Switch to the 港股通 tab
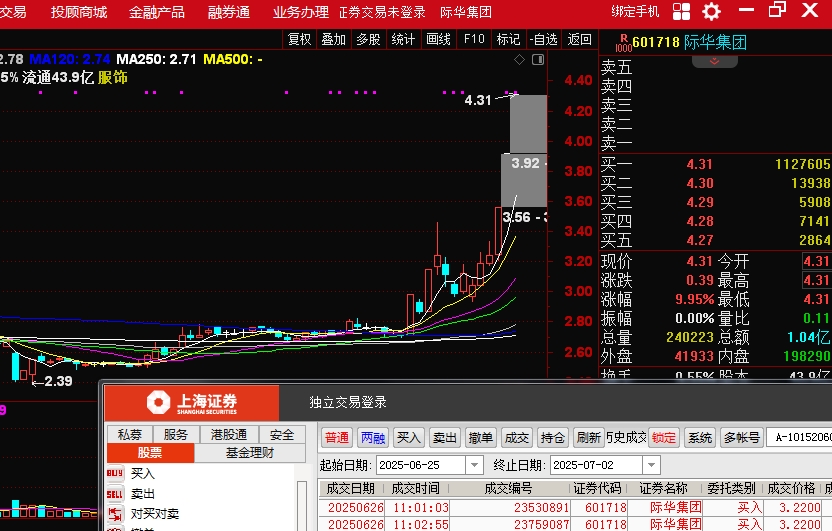The width and height of the screenshot is (832, 531). point(229,434)
